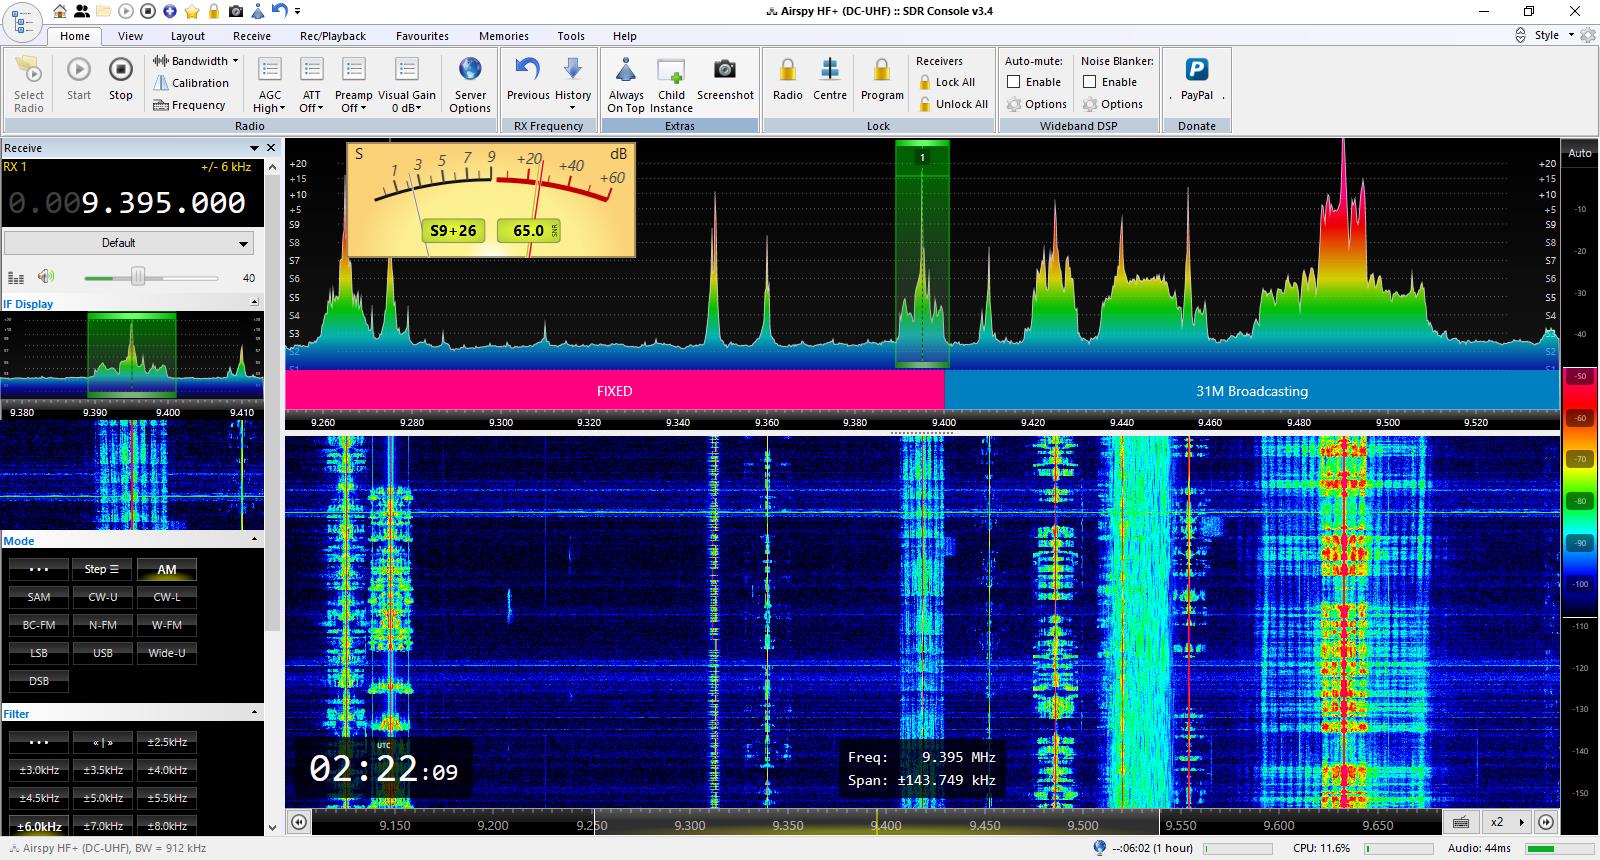Image resolution: width=1600 pixels, height=860 pixels.
Task: Click the x2 zoom speed control
Action: point(1505,822)
